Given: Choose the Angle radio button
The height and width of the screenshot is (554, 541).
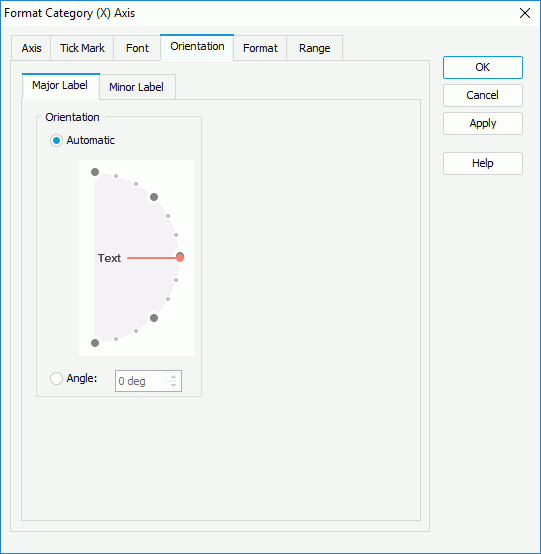Looking at the screenshot, I should click(x=56, y=379).
